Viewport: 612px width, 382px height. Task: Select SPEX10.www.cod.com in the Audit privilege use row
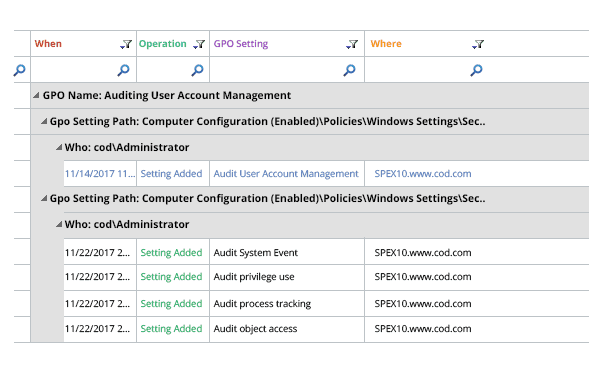(423, 277)
